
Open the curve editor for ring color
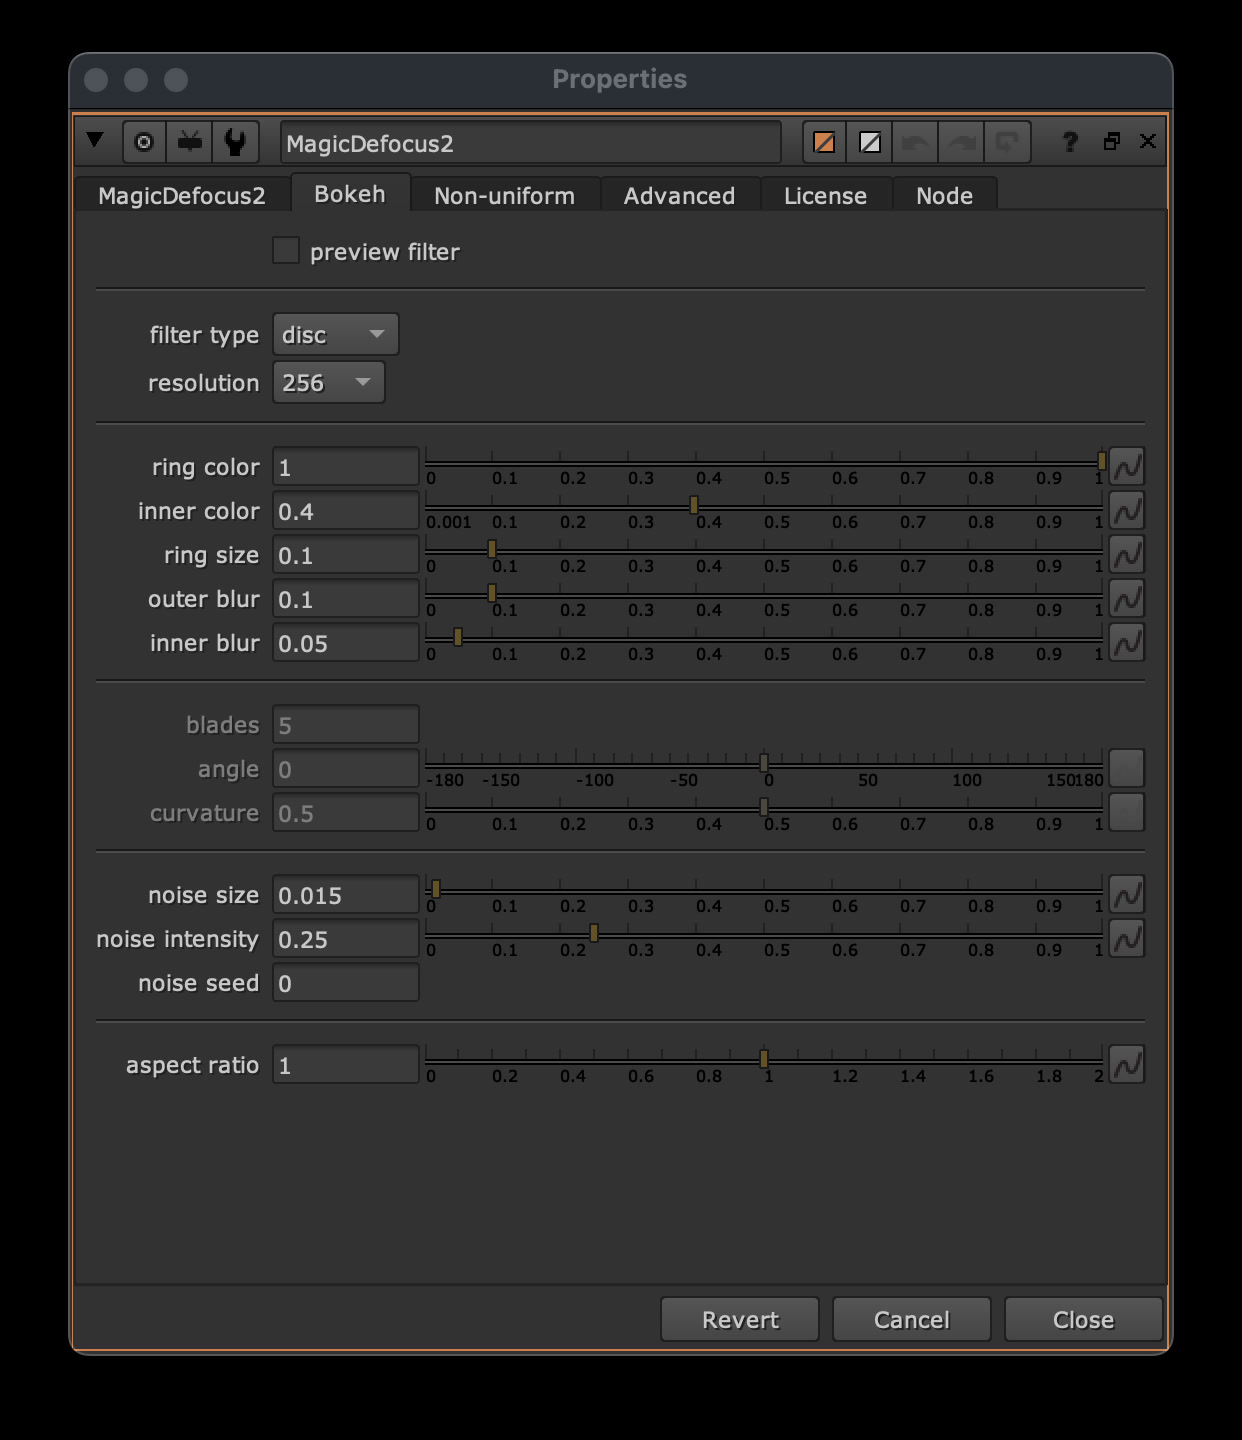tap(1126, 466)
